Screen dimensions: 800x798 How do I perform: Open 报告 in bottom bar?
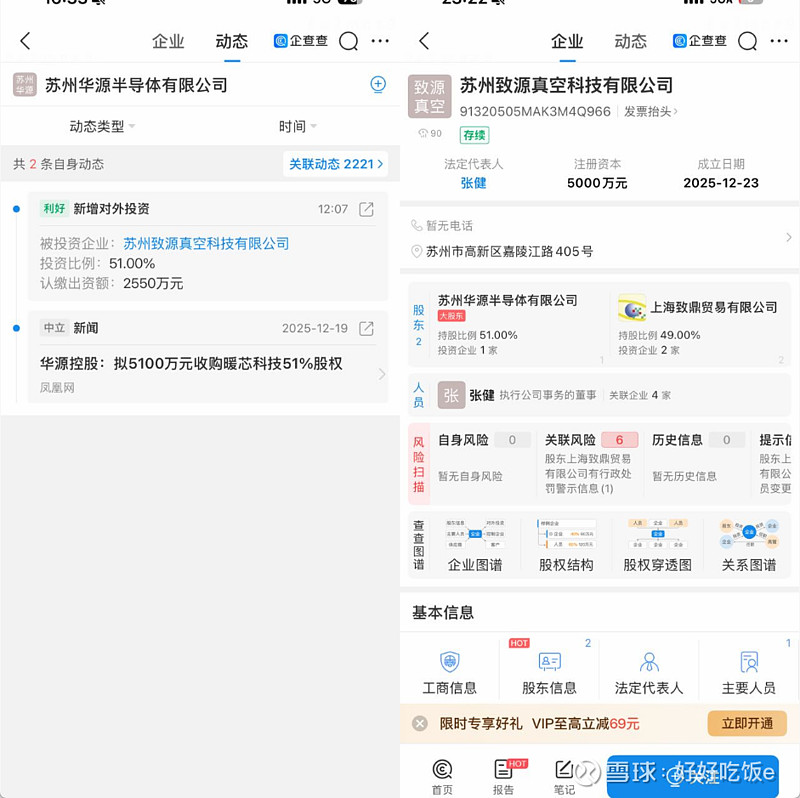point(504,777)
